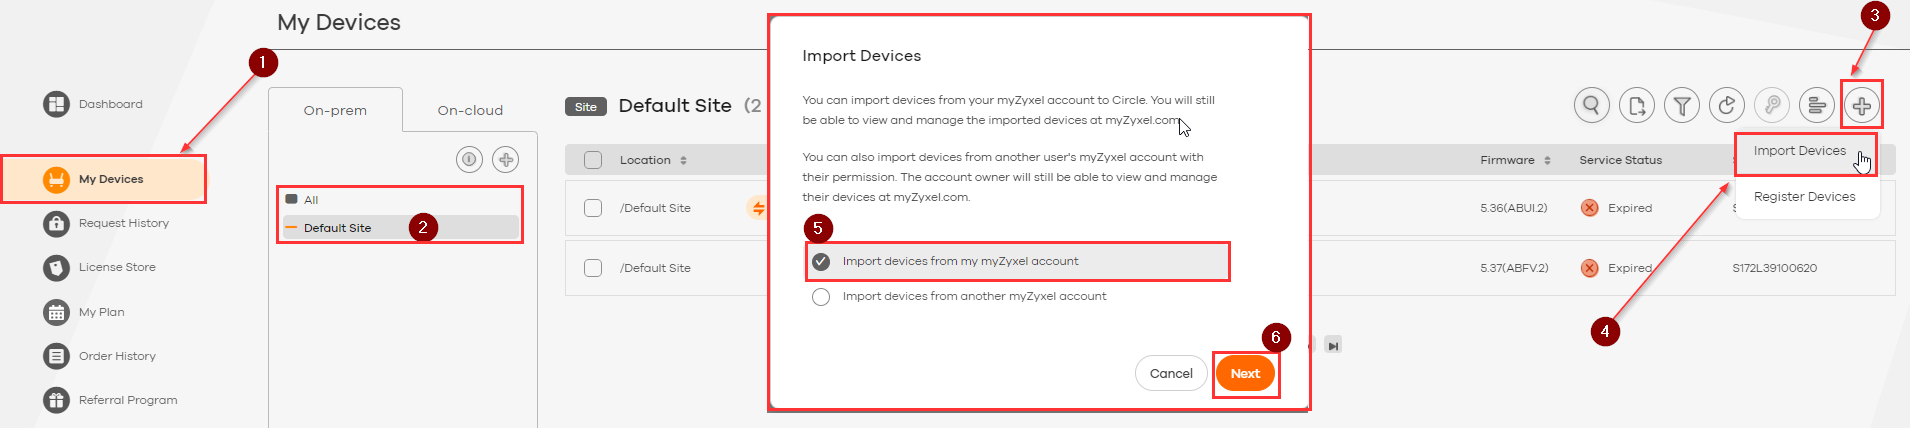Choose Register Devices from the dropdown menu
The width and height of the screenshot is (1910, 428).
click(x=1804, y=197)
